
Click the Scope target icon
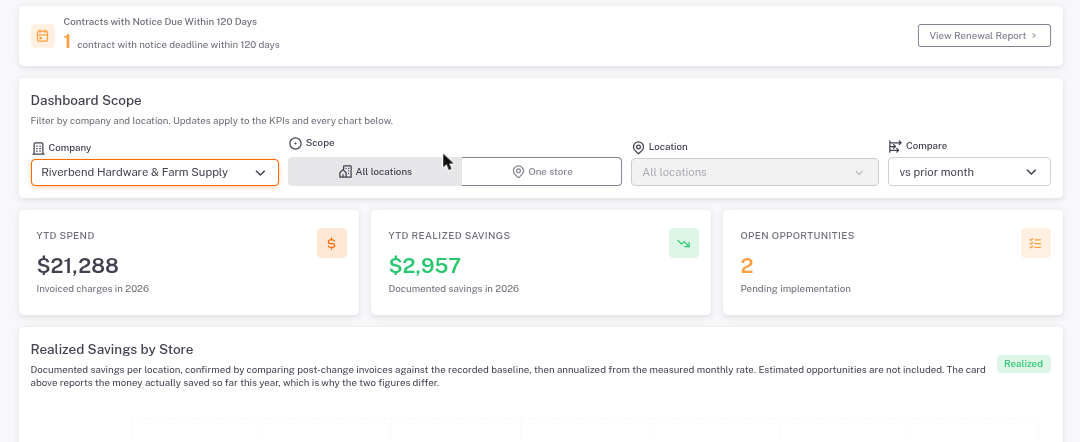click(295, 143)
